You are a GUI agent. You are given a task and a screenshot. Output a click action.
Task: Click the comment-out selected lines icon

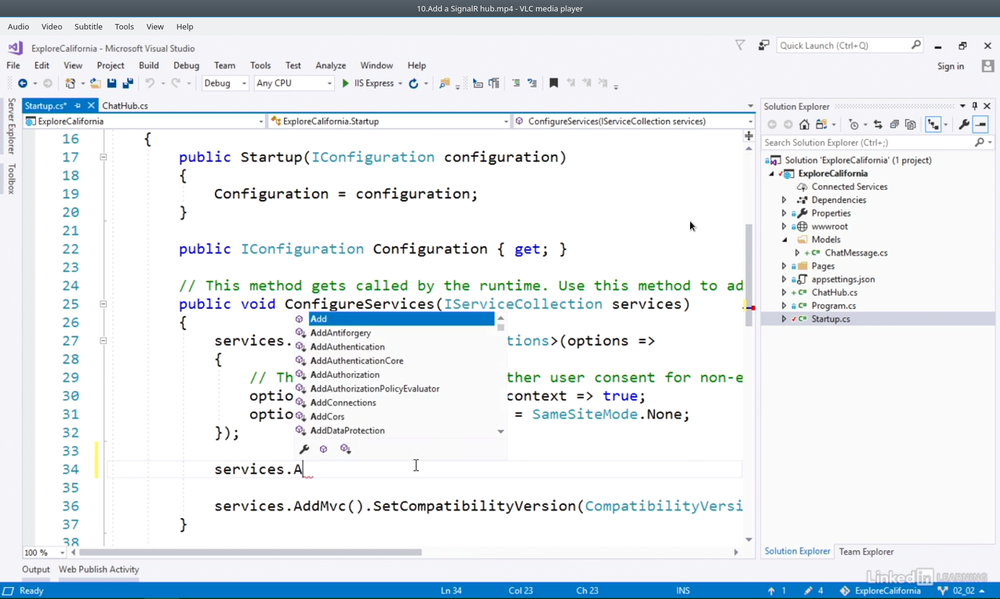[515, 84]
